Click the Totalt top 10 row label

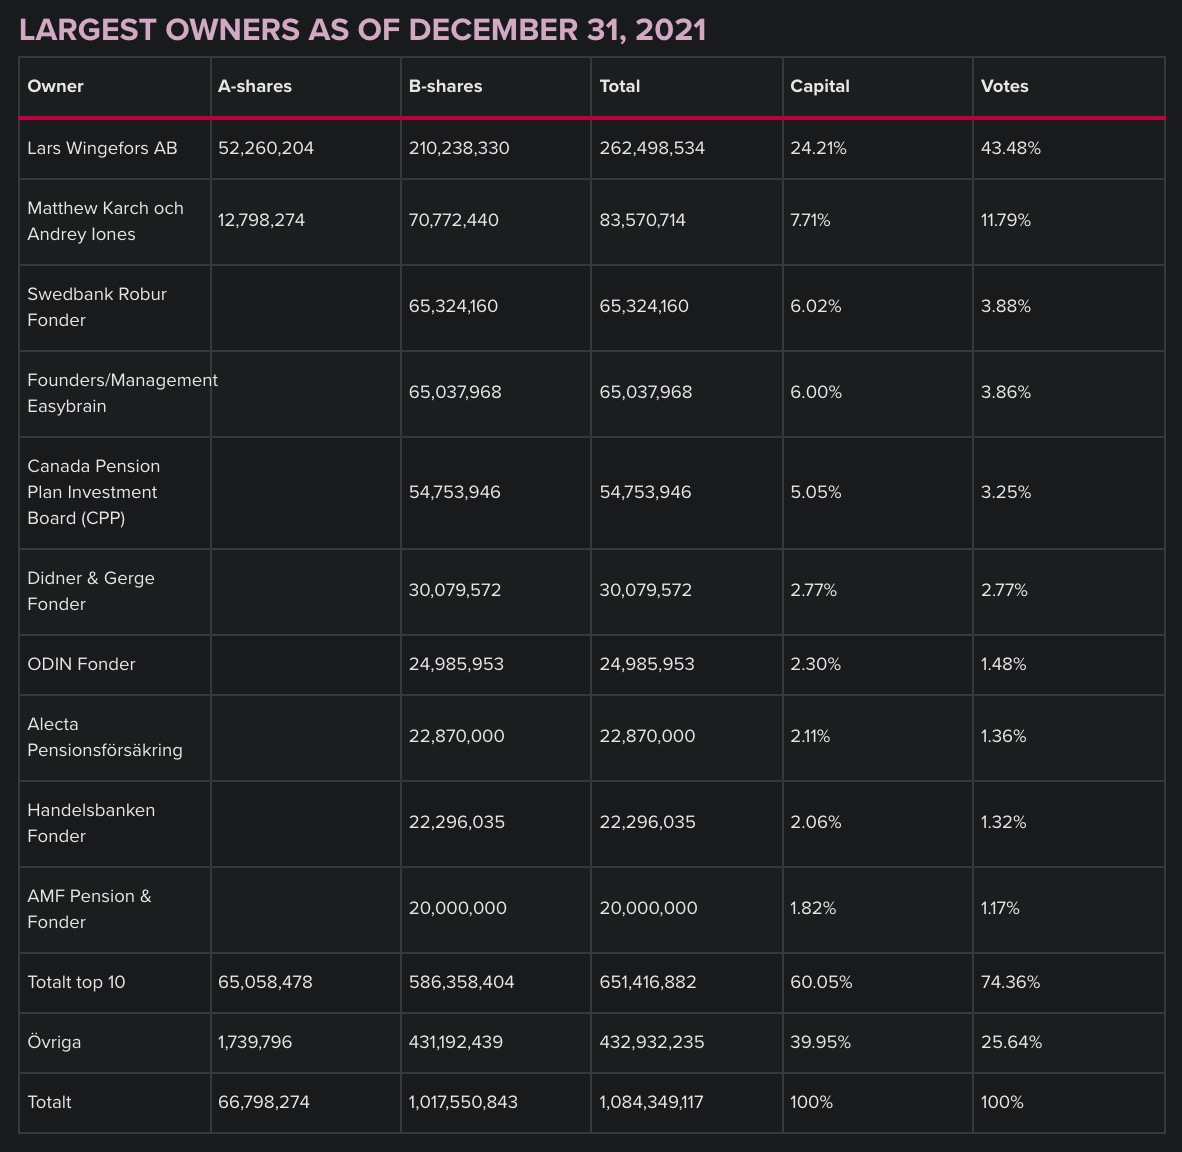[x=76, y=982]
